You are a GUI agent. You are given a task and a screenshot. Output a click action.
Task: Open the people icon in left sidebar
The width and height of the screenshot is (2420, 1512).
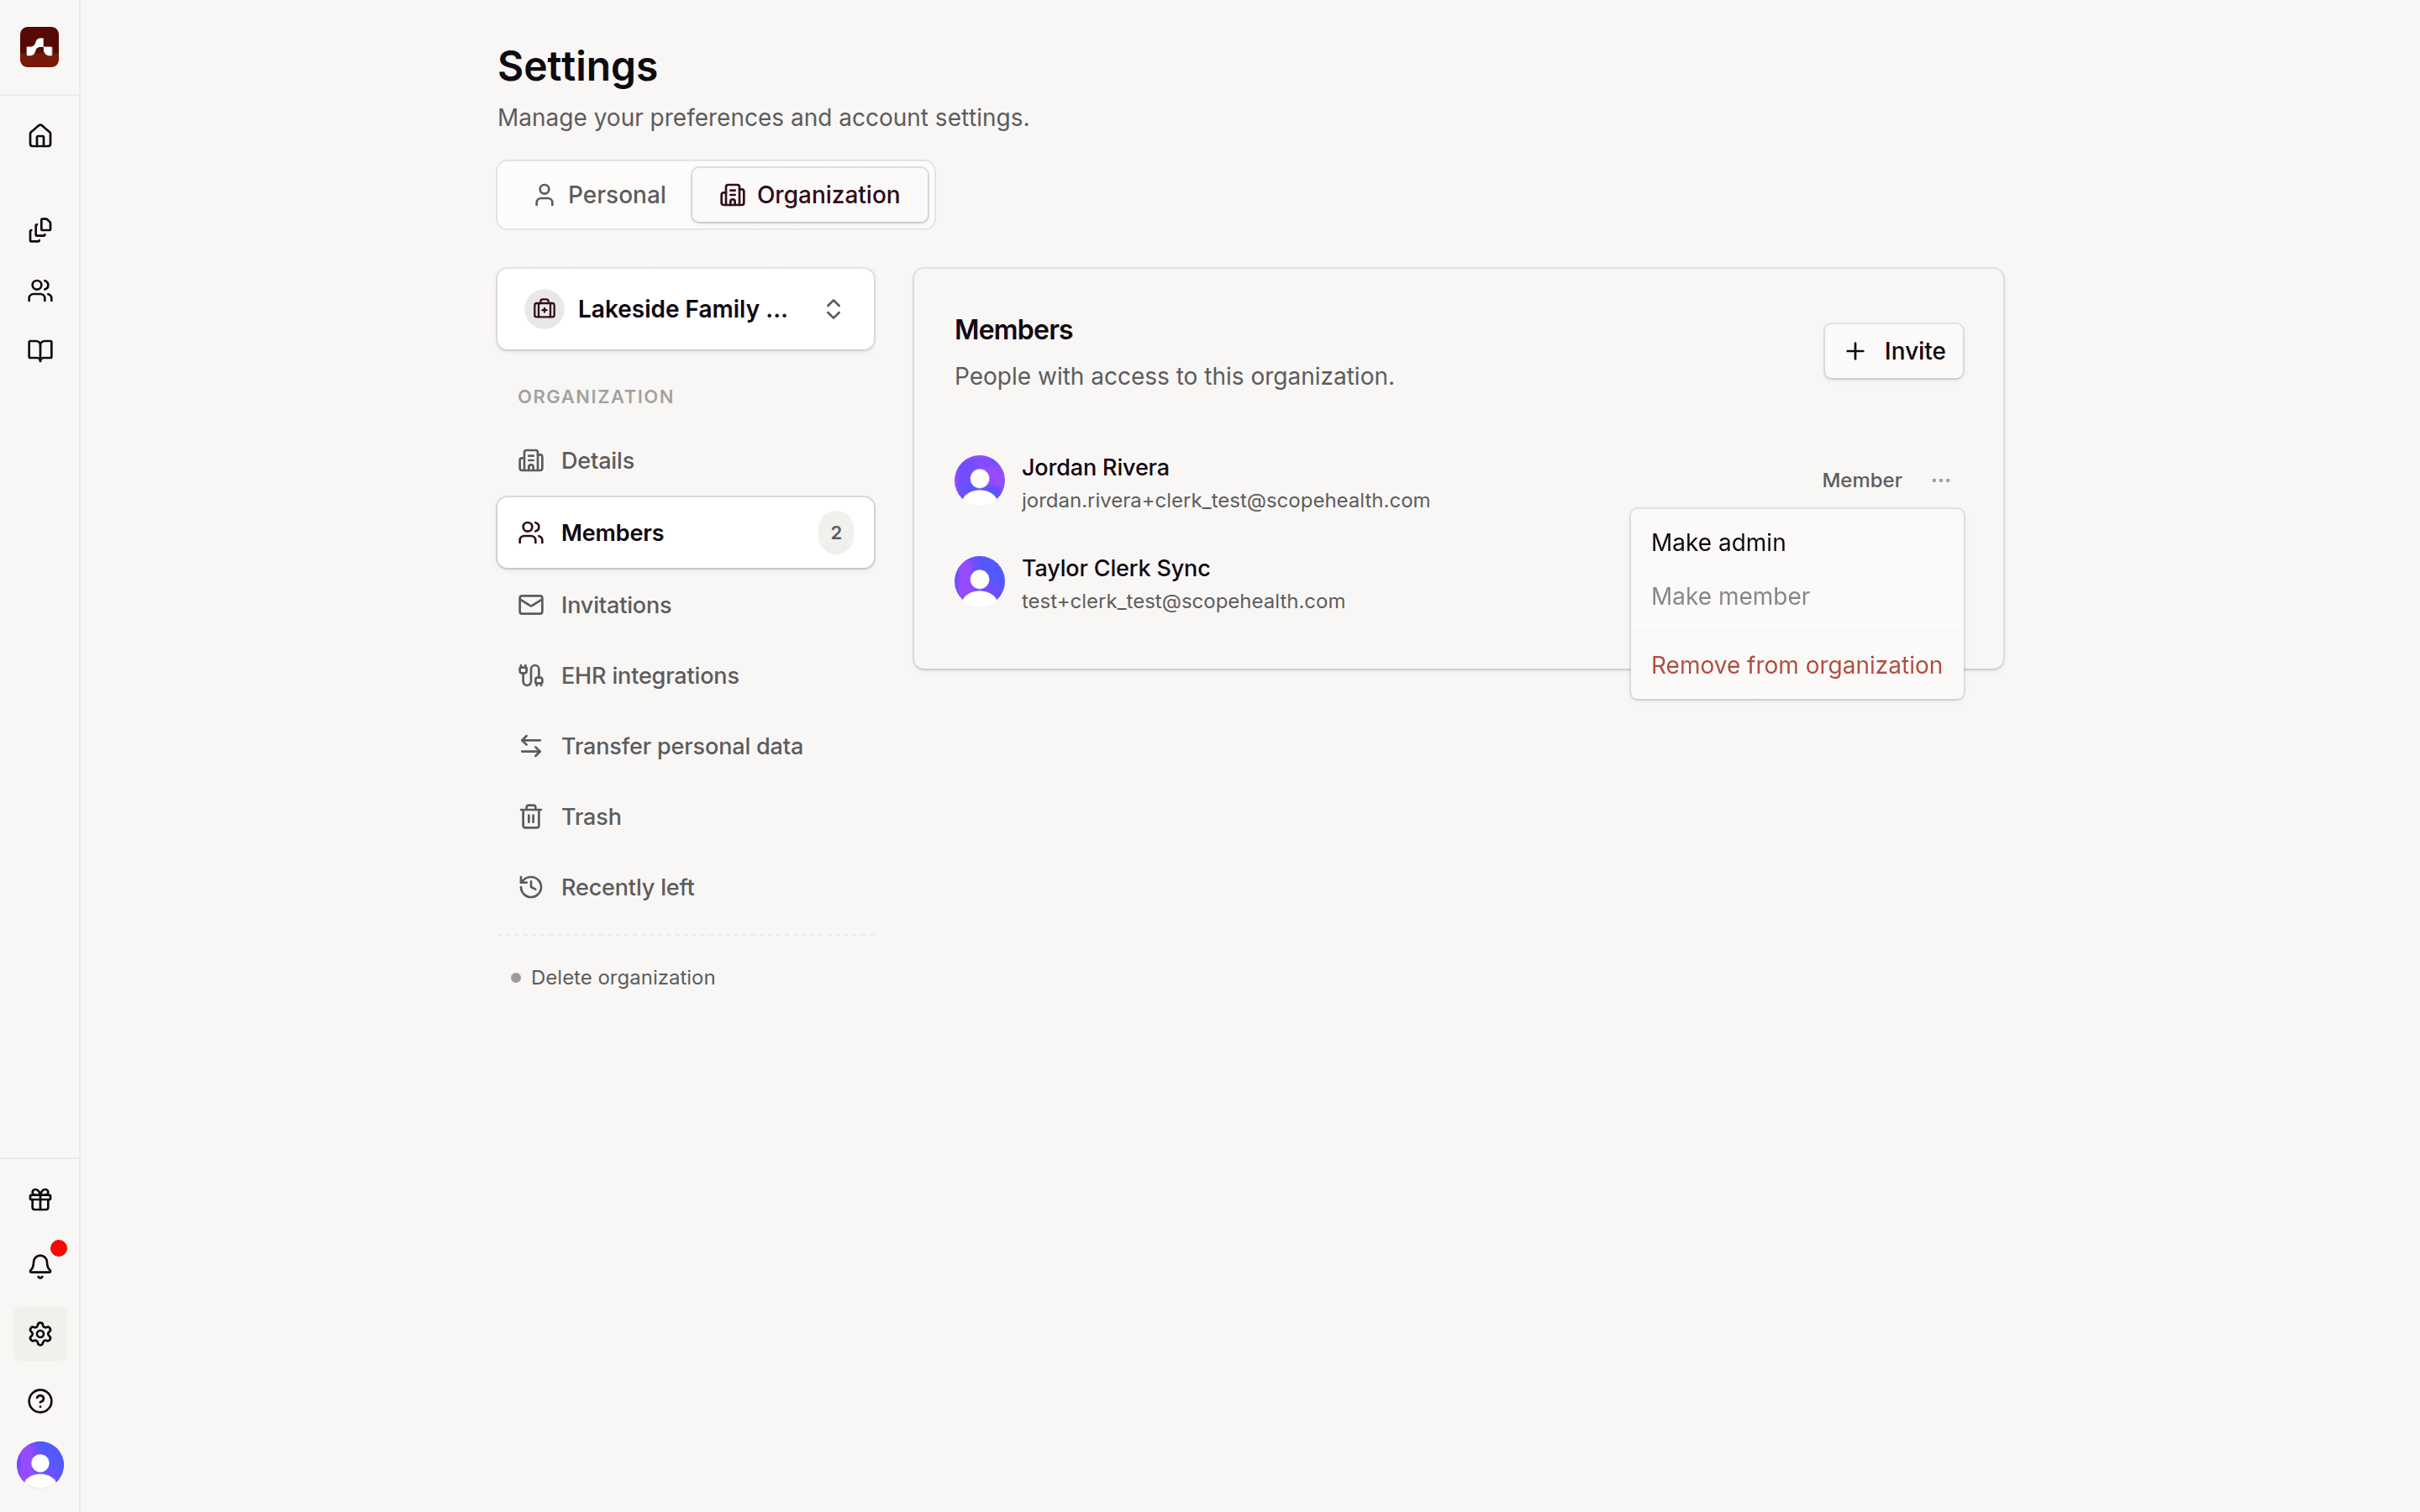coord(40,291)
